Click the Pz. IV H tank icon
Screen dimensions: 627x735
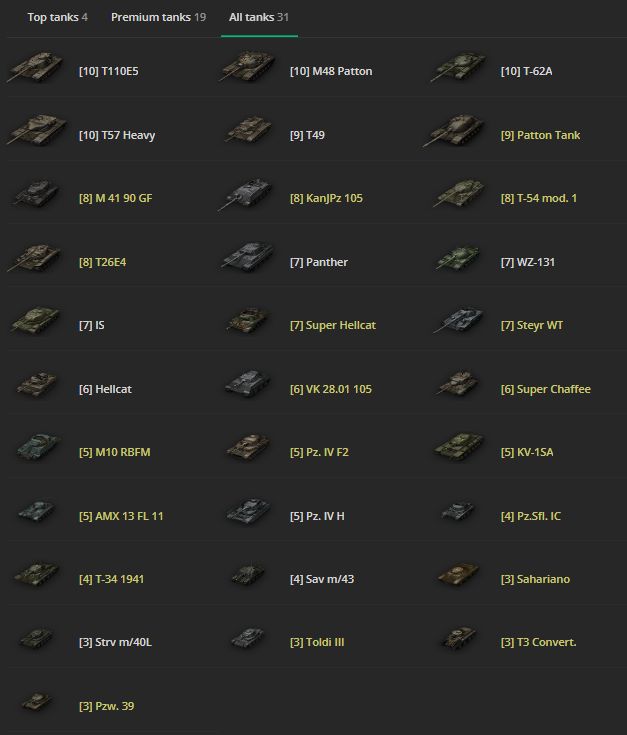coord(248,511)
